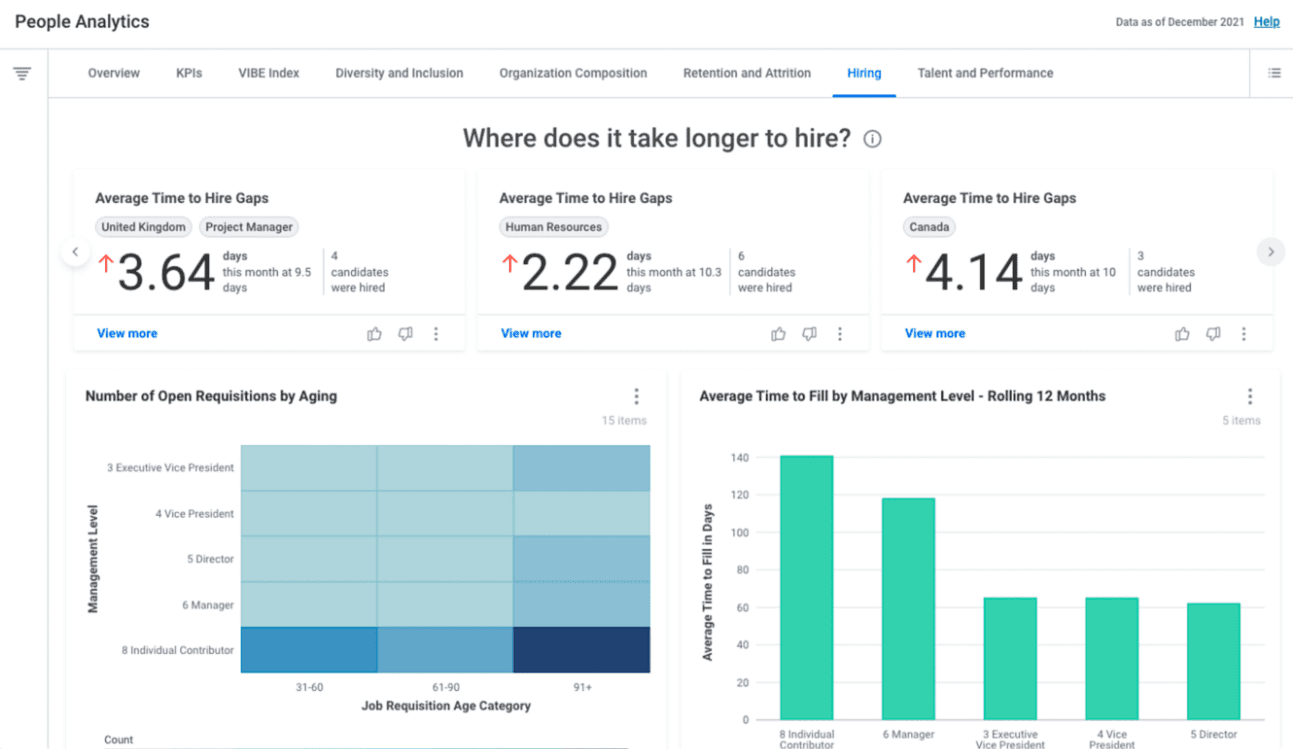This screenshot has width=1293, height=749.
Task: Open the filter panel icon on left sidebar
Action: click(x=22, y=74)
